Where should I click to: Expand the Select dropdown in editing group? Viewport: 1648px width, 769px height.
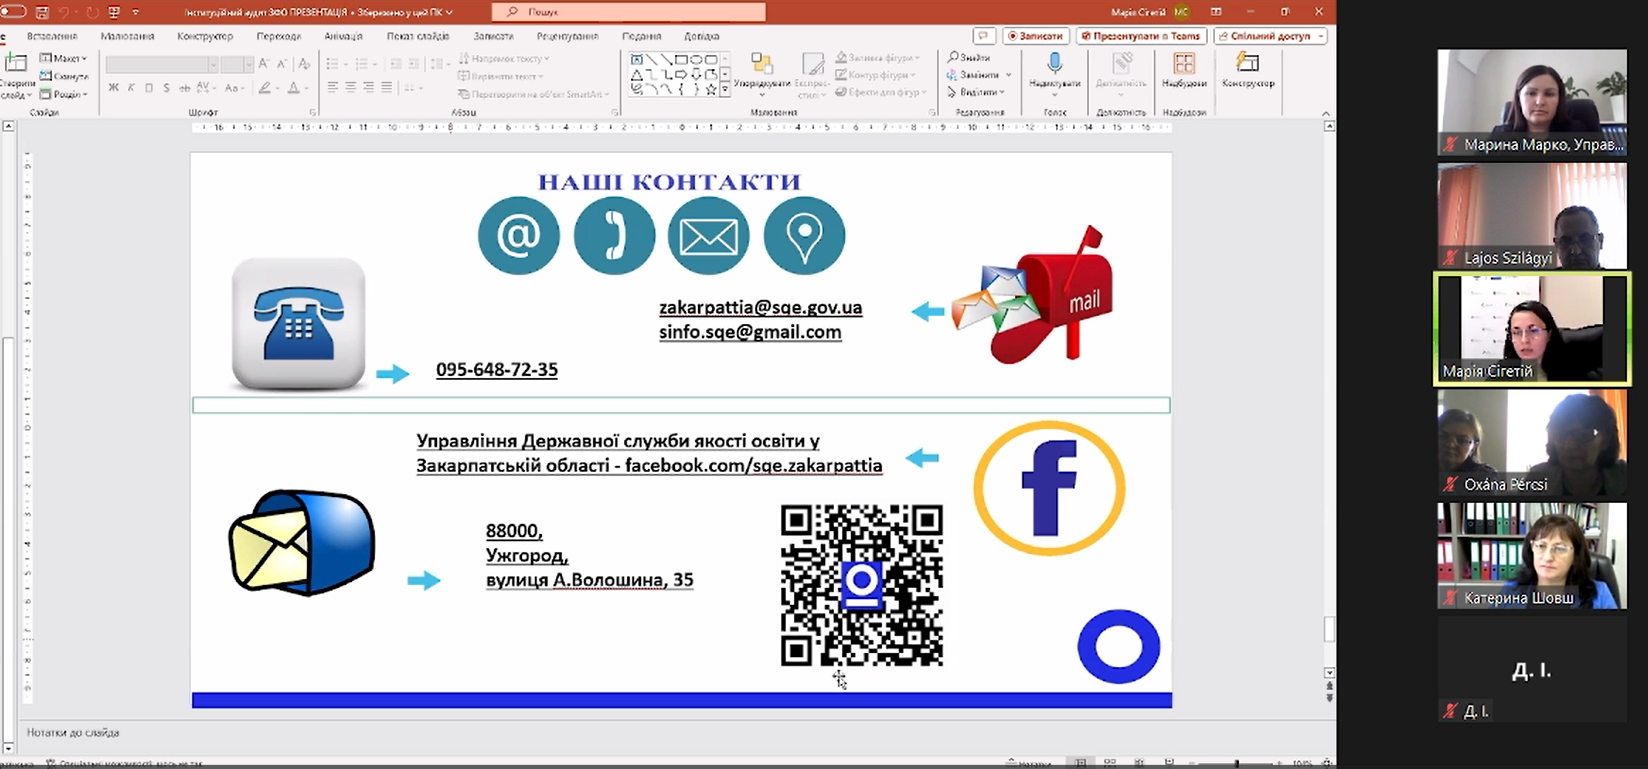click(976, 92)
